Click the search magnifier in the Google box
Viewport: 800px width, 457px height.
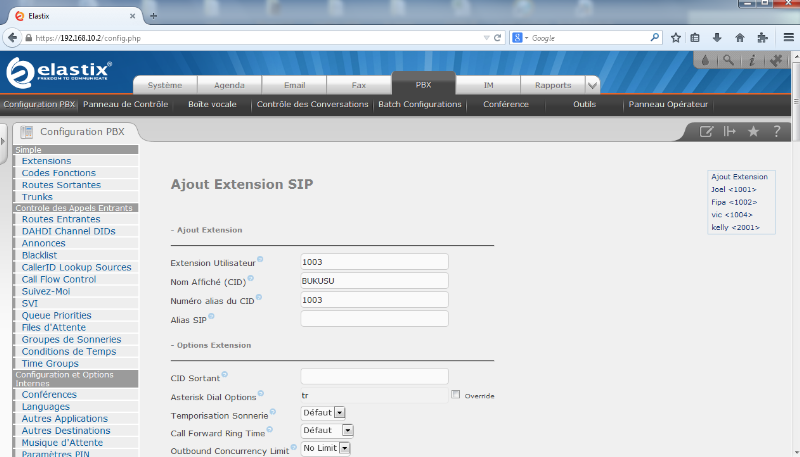point(655,38)
